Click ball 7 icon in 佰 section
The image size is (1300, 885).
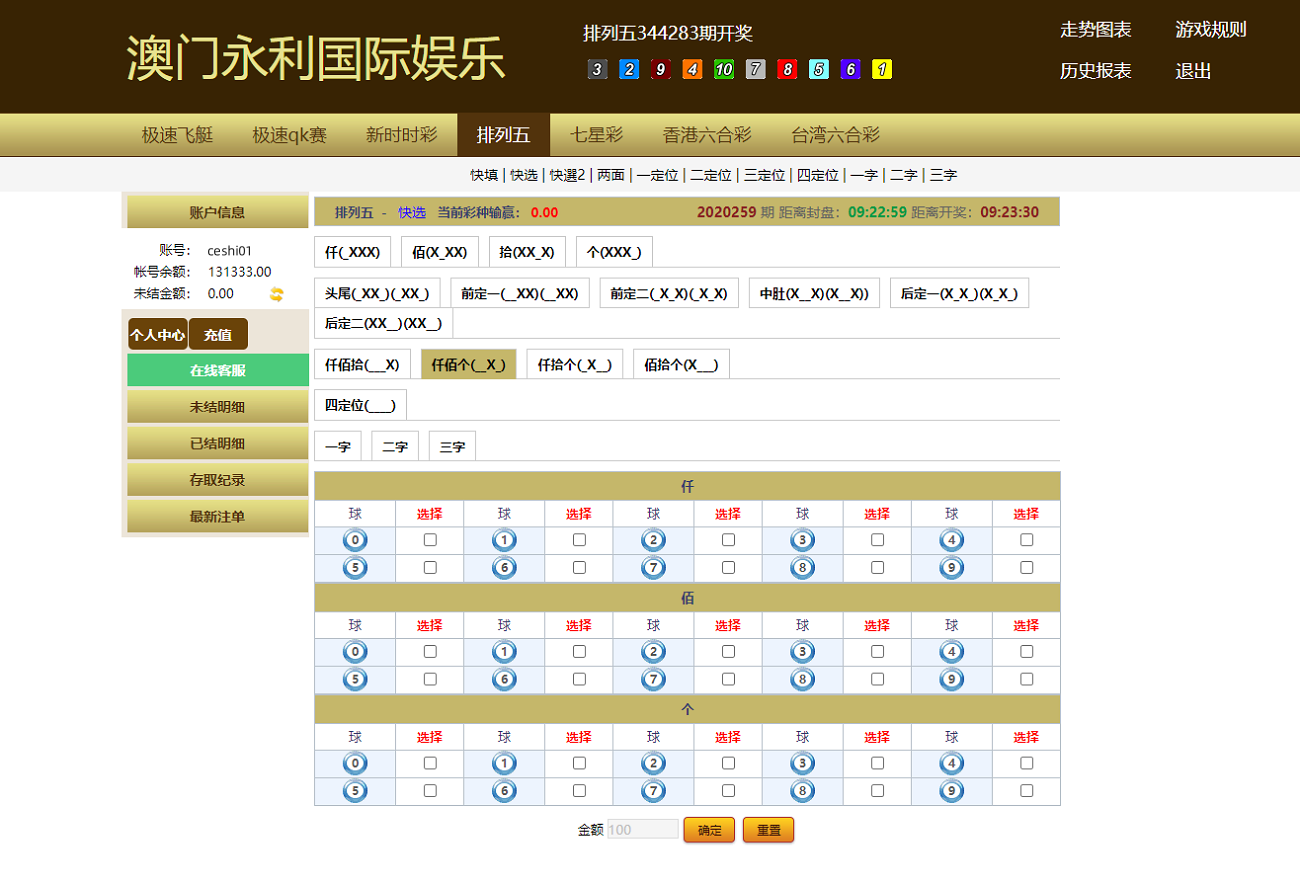pyautogui.click(x=653, y=679)
